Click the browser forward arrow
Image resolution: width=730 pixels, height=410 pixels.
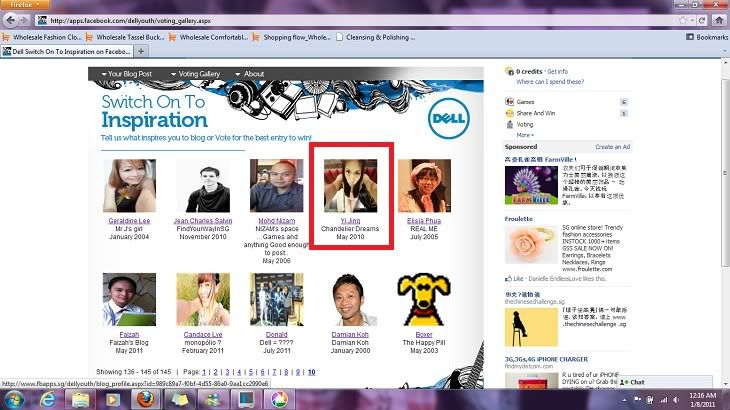[24, 20]
